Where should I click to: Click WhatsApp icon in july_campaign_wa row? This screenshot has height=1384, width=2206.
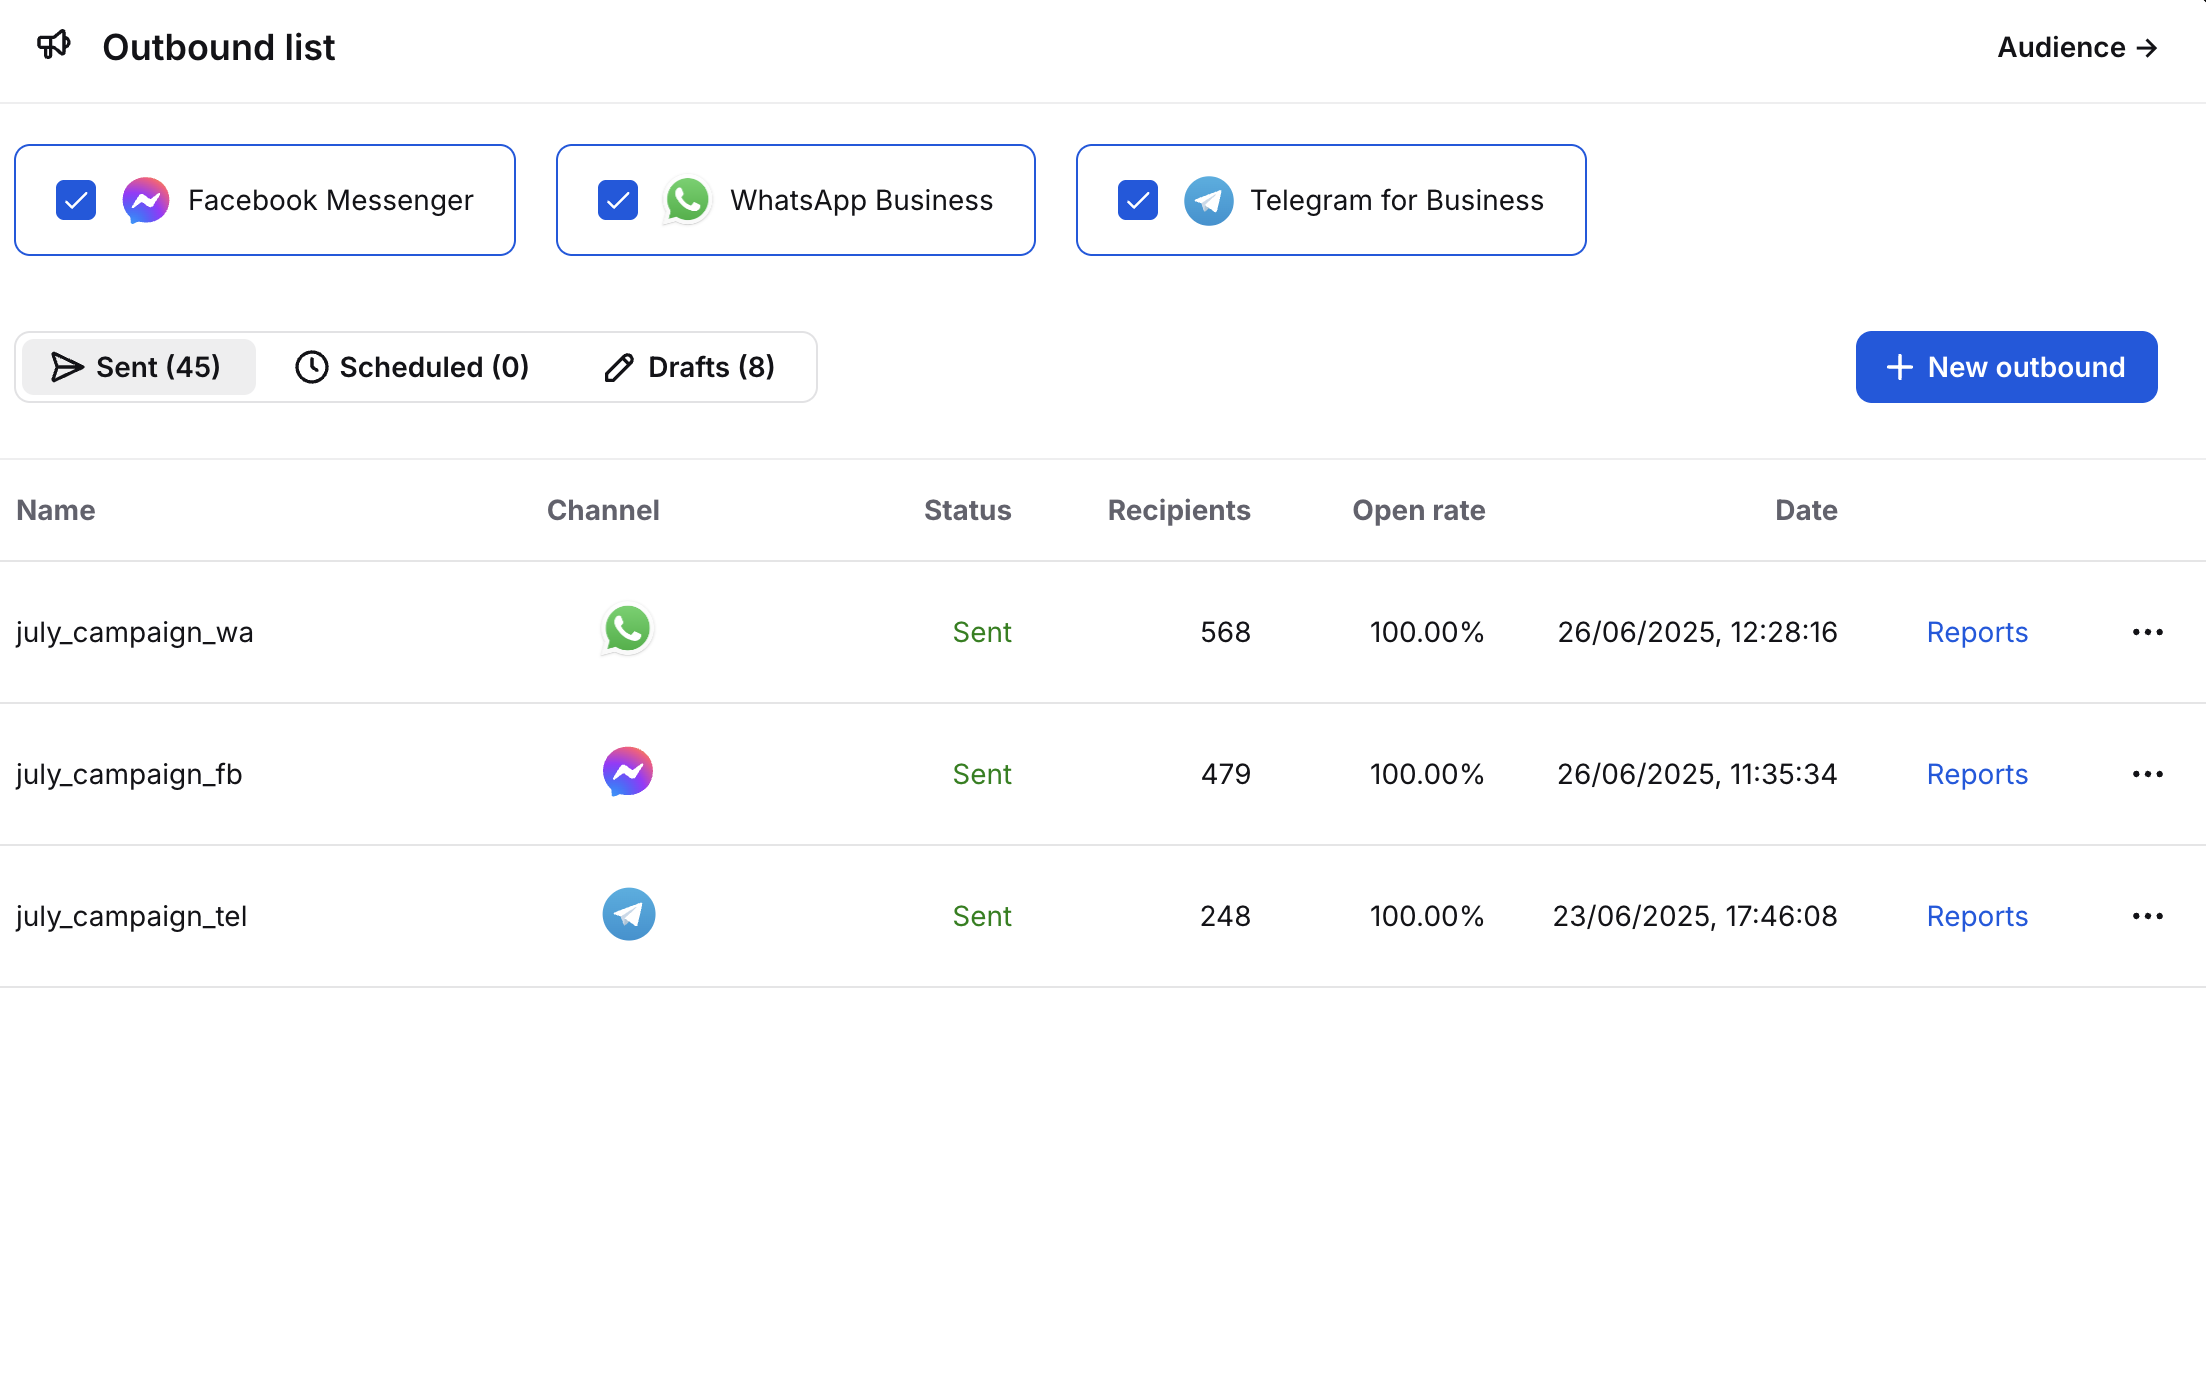coord(627,630)
